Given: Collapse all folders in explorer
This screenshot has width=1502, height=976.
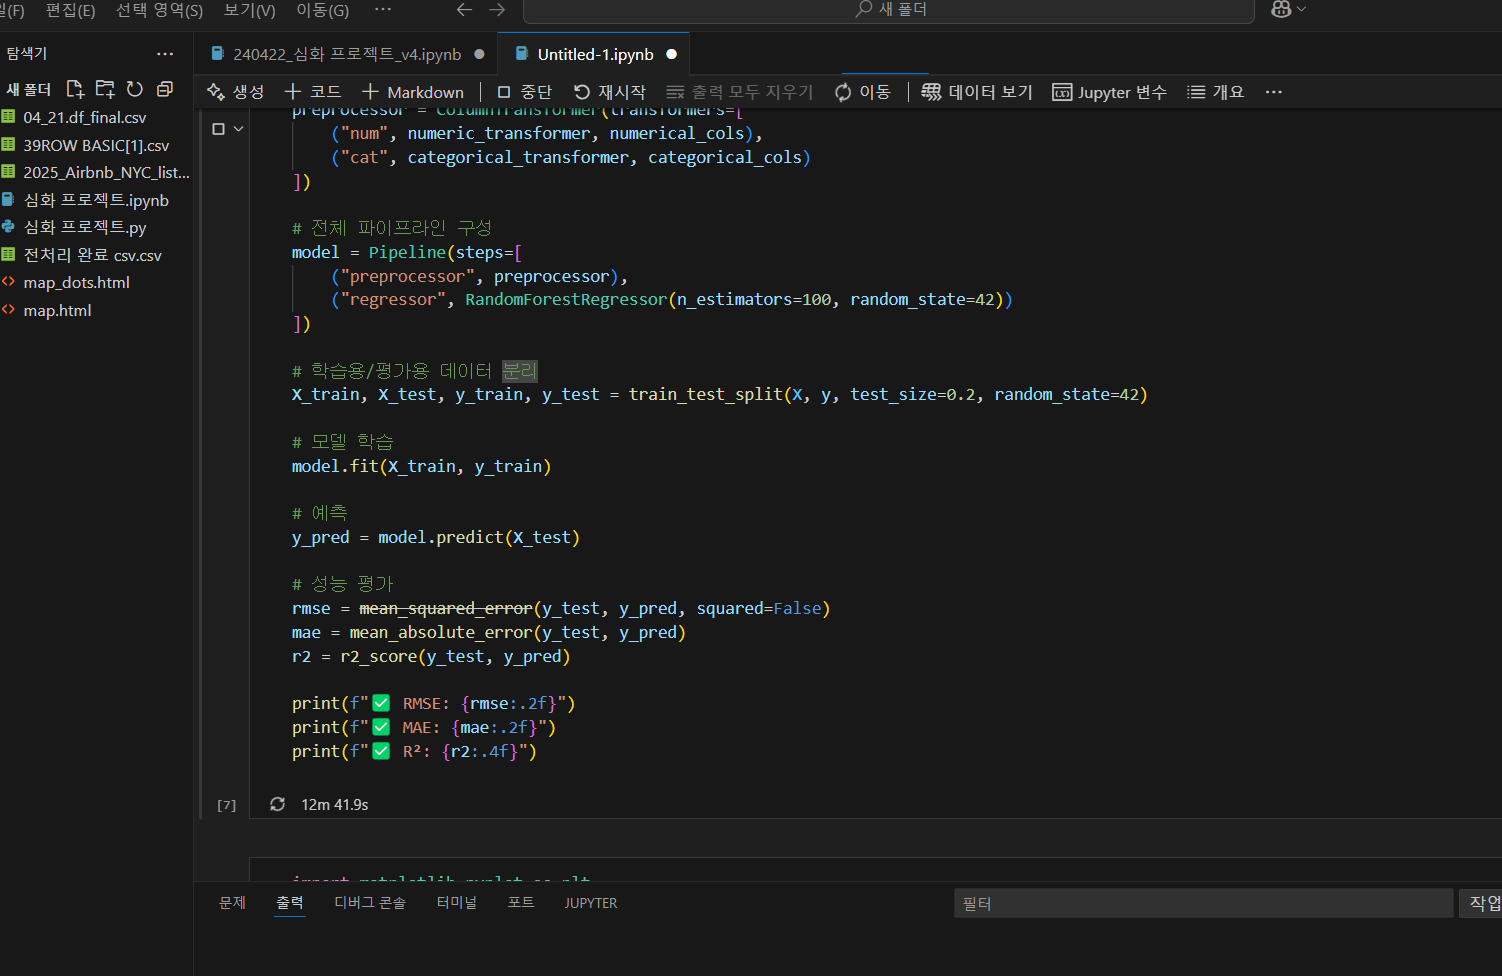Looking at the screenshot, I should tap(165, 89).
